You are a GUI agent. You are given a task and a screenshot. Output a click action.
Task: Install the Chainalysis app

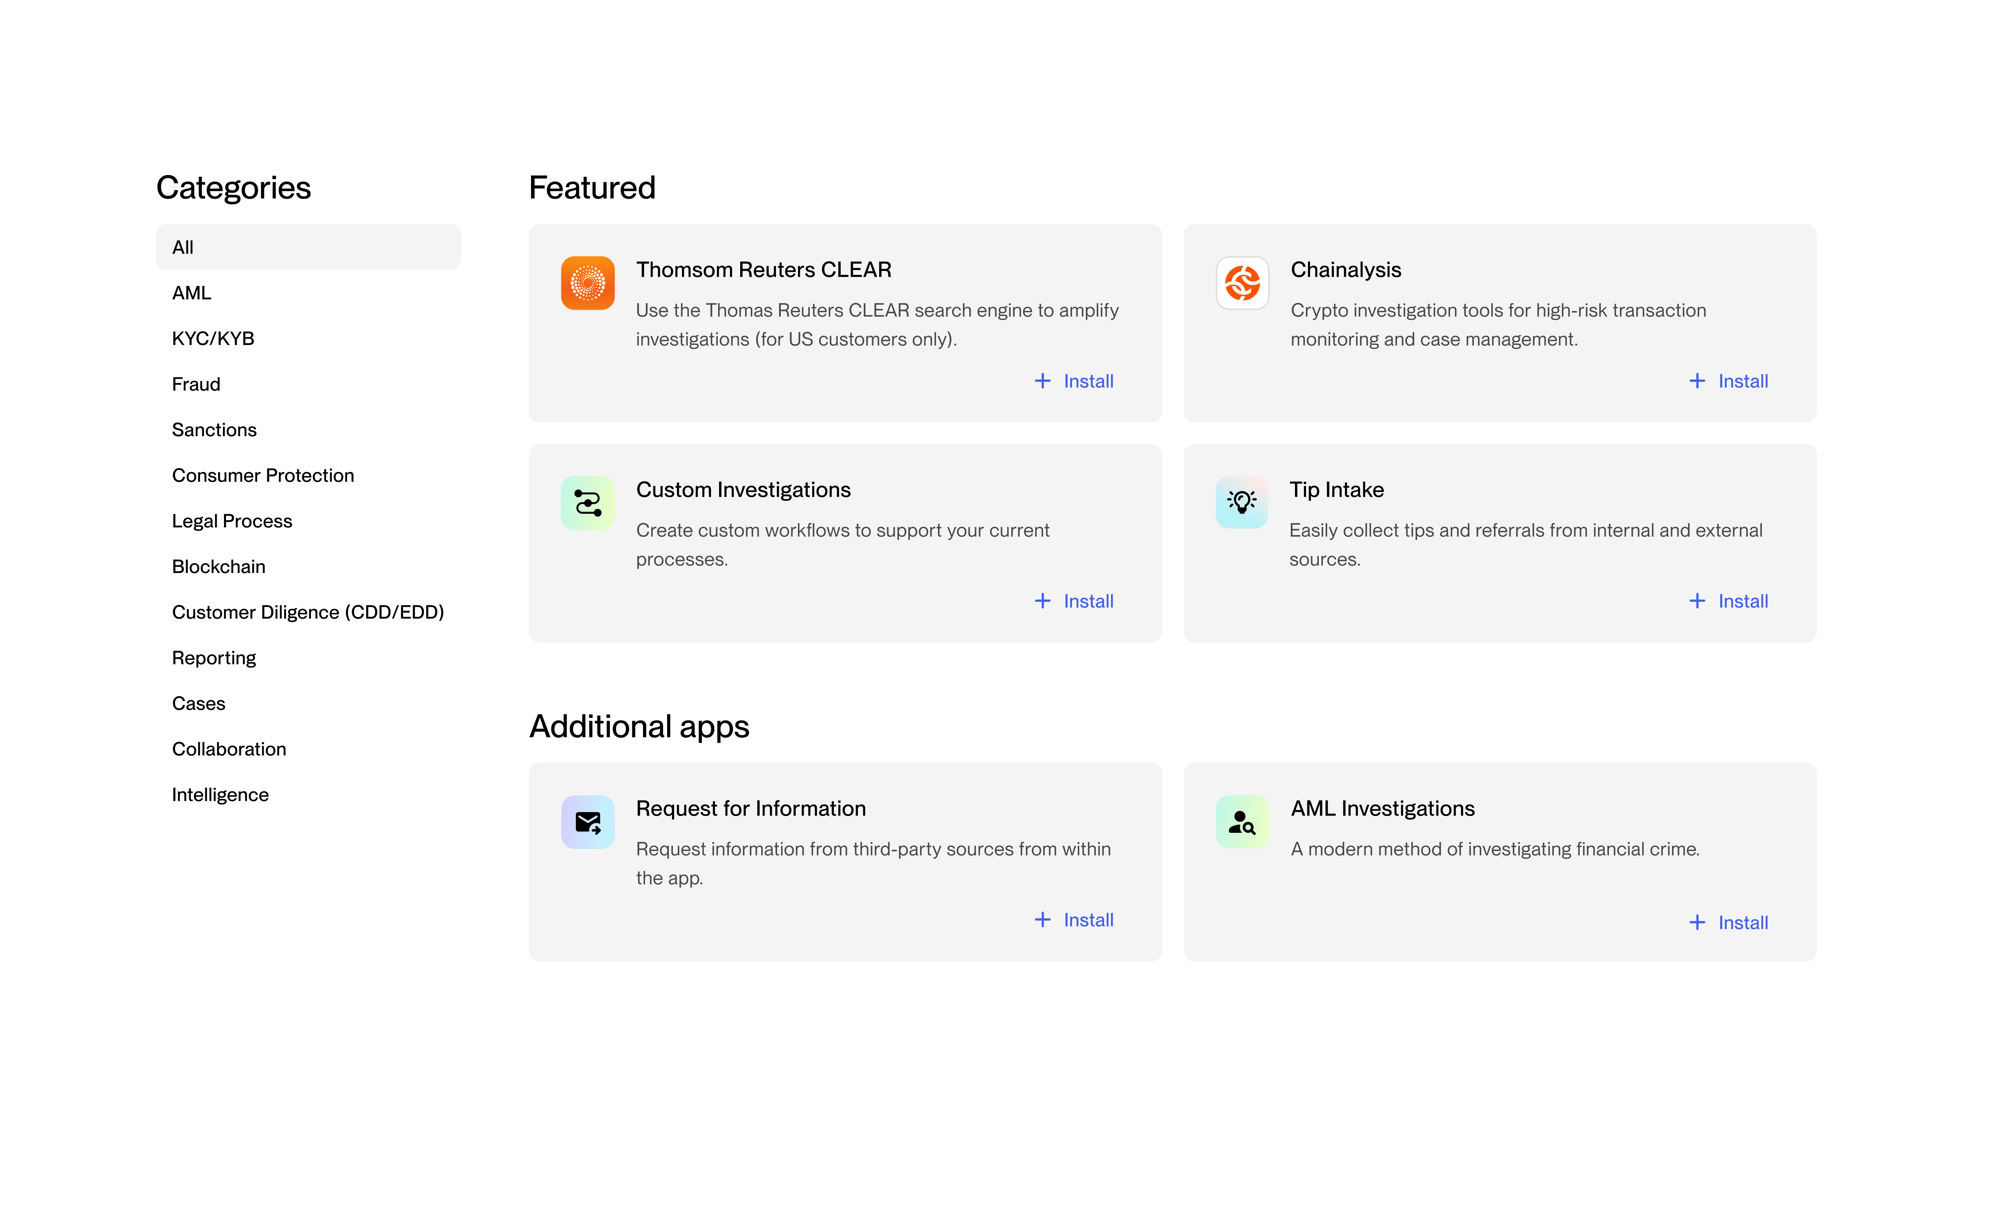(1728, 381)
